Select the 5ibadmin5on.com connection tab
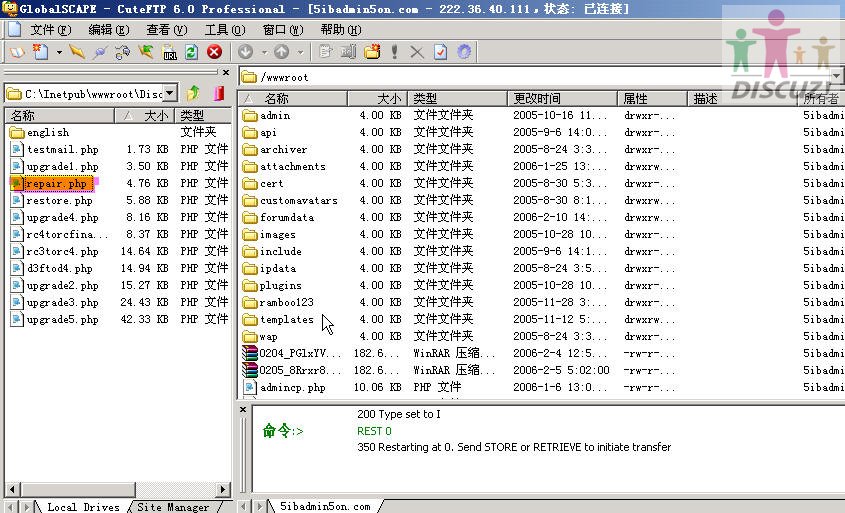This screenshot has height=513, width=845. 325,506
